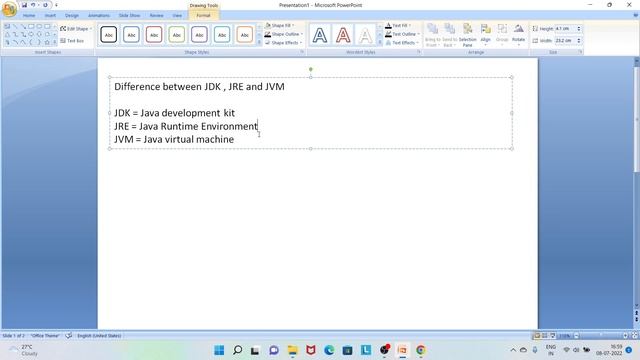Click the text box rotation handle

click(x=311, y=69)
